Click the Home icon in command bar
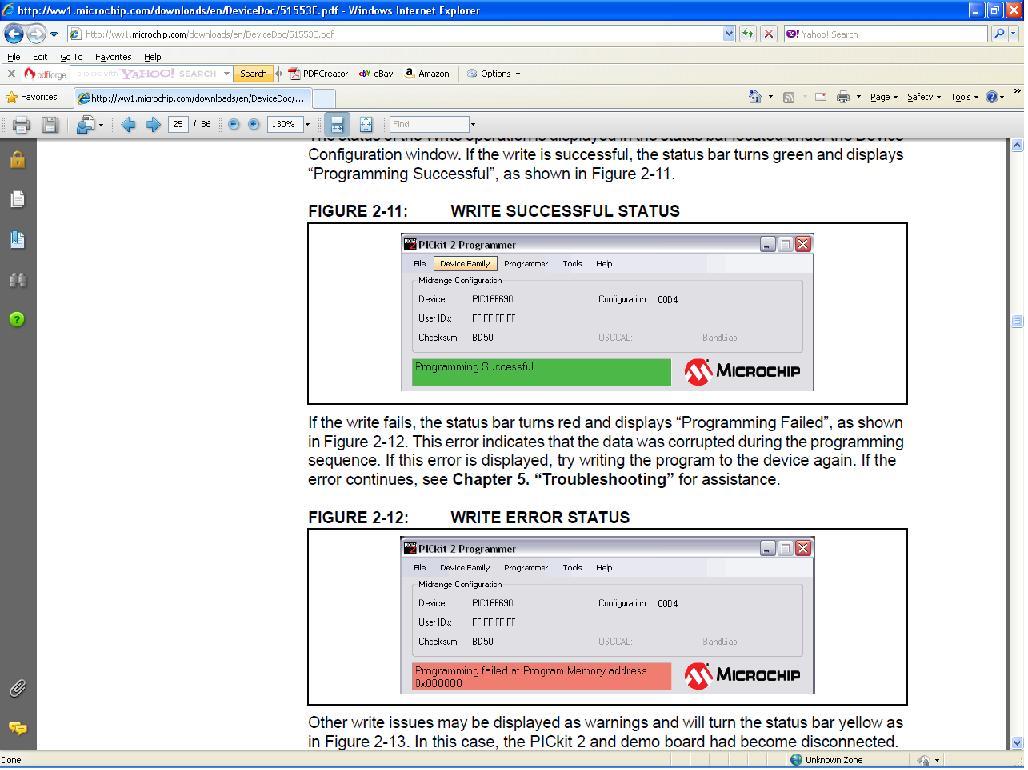 click(x=755, y=97)
